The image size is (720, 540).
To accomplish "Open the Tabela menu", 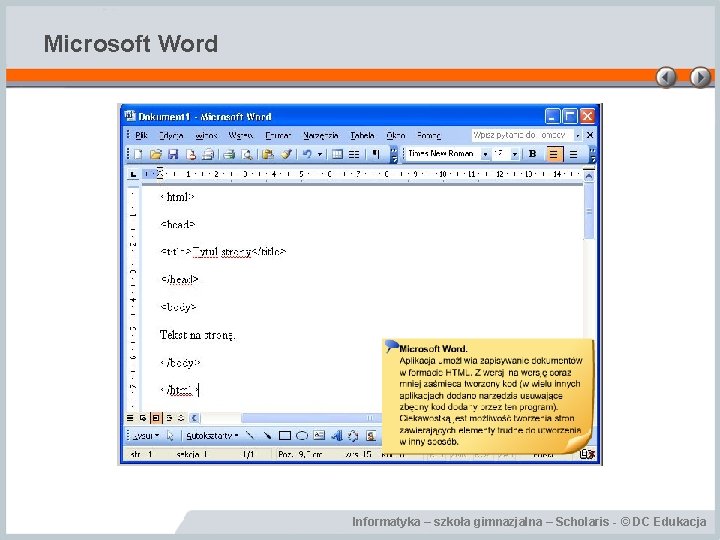I will (362, 135).
